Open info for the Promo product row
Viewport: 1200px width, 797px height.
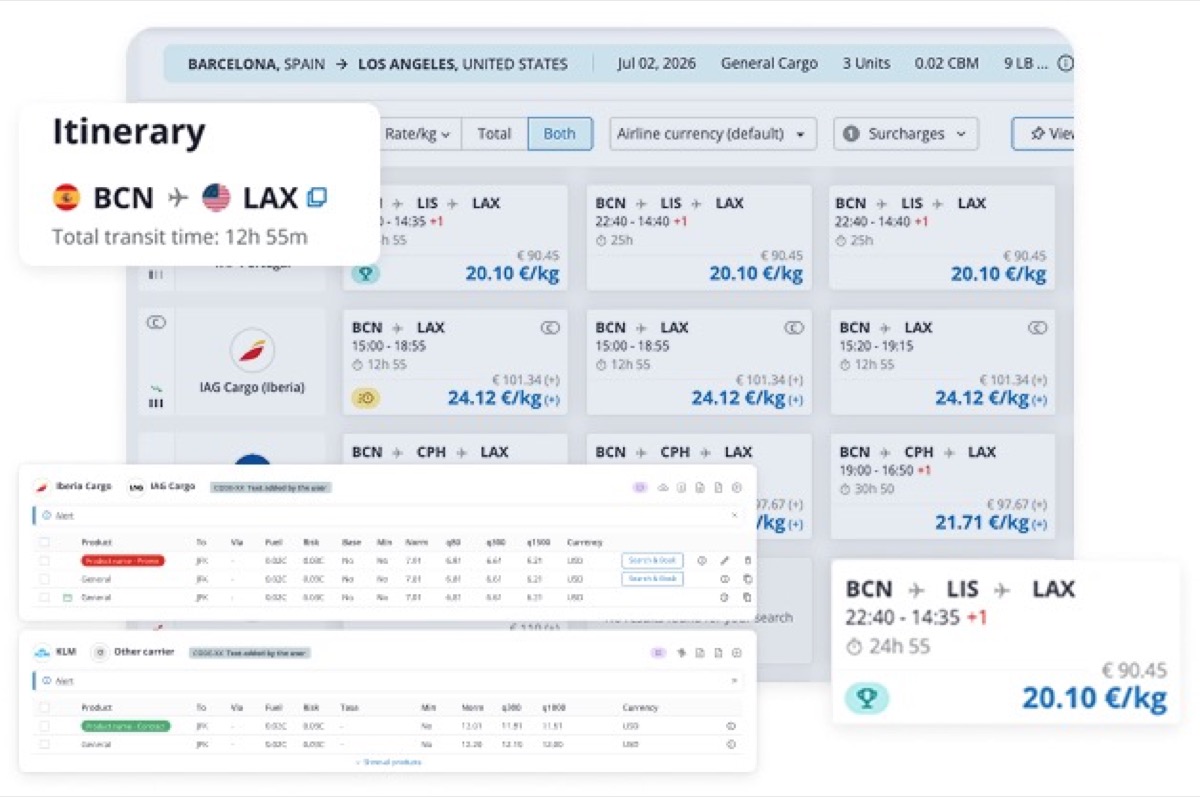[702, 561]
